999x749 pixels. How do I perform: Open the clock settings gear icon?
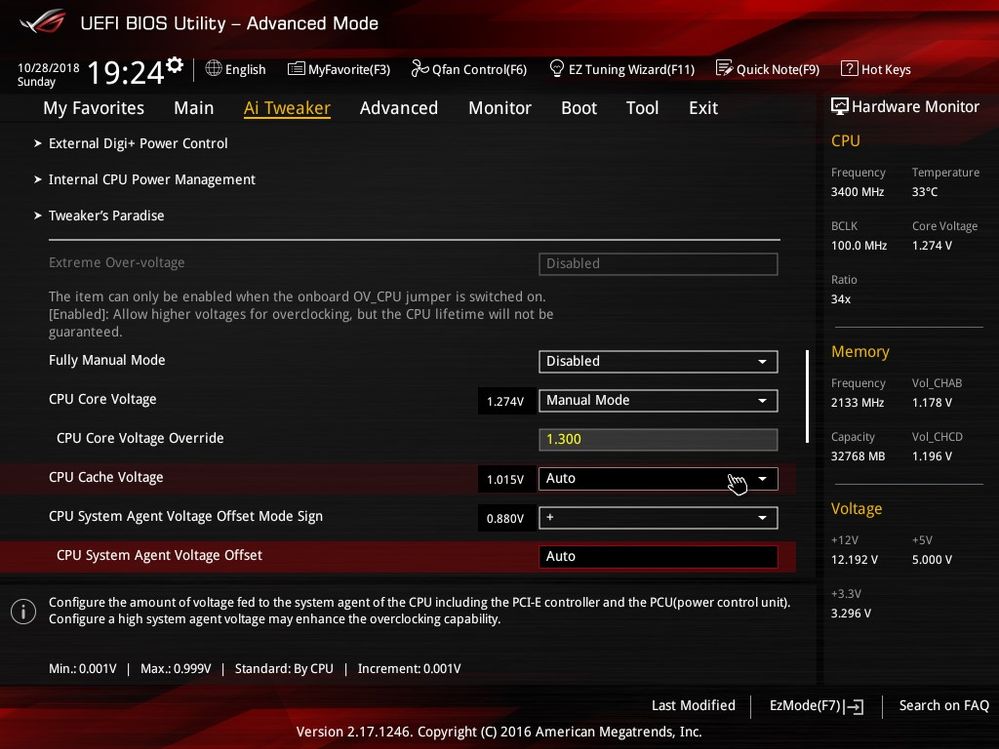coord(175,65)
